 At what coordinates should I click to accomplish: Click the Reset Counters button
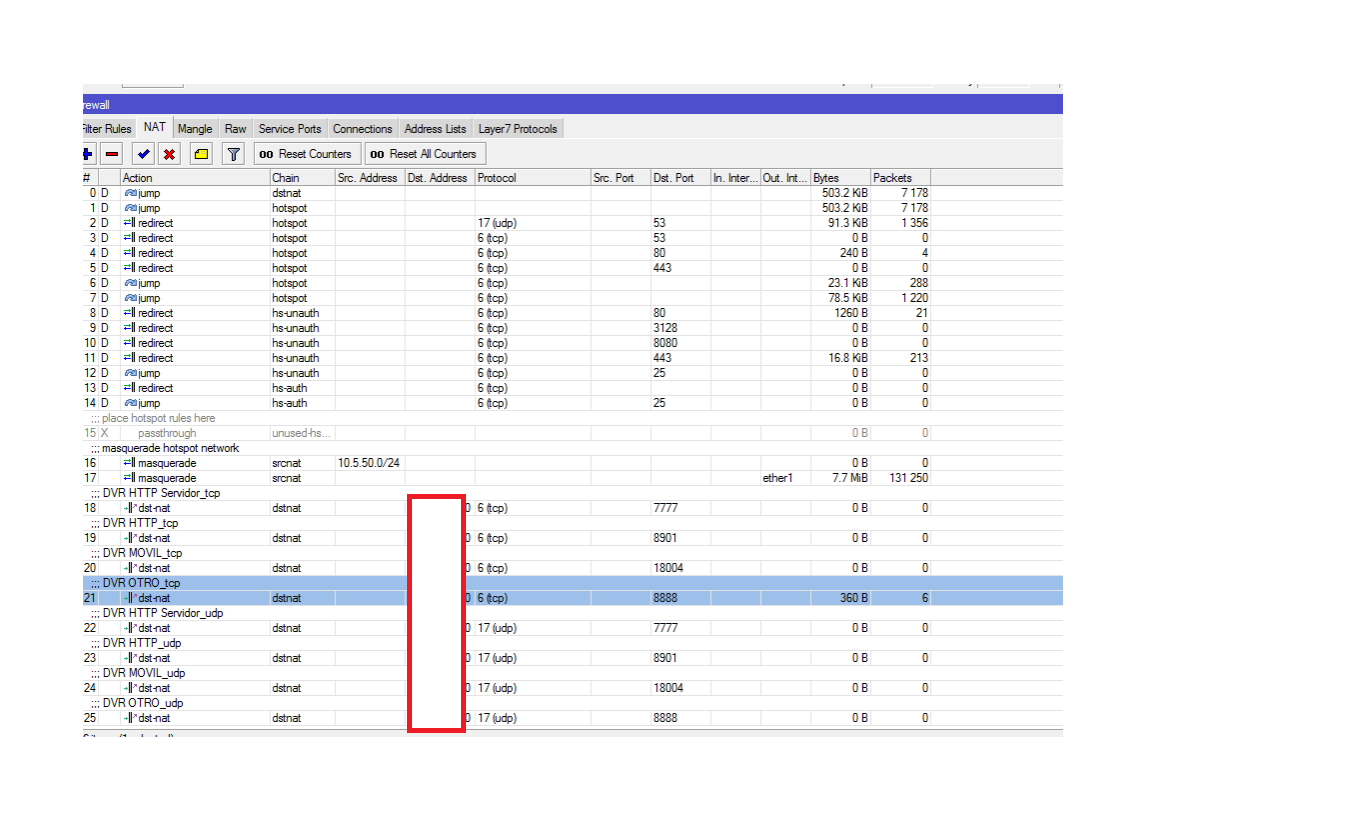pyautogui.click(x=307, y=154)
